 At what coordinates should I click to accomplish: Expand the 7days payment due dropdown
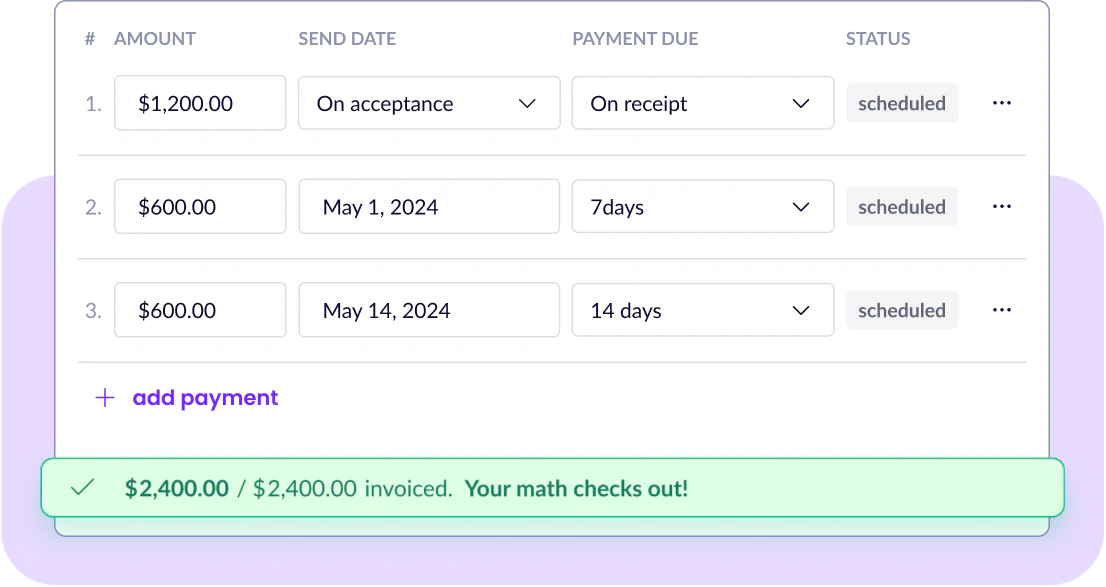click(x=702, y=207)
